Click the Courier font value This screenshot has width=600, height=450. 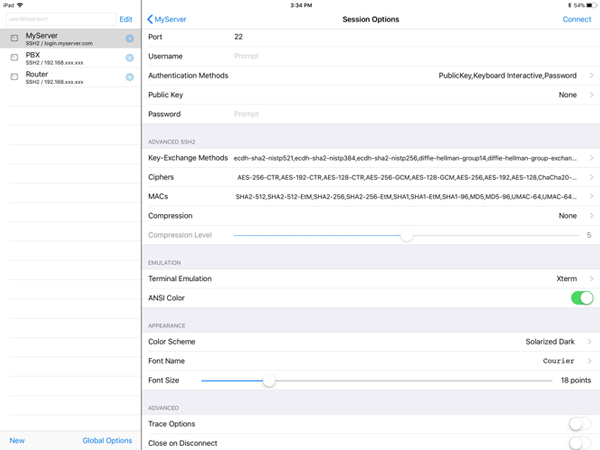coord(558,361)
